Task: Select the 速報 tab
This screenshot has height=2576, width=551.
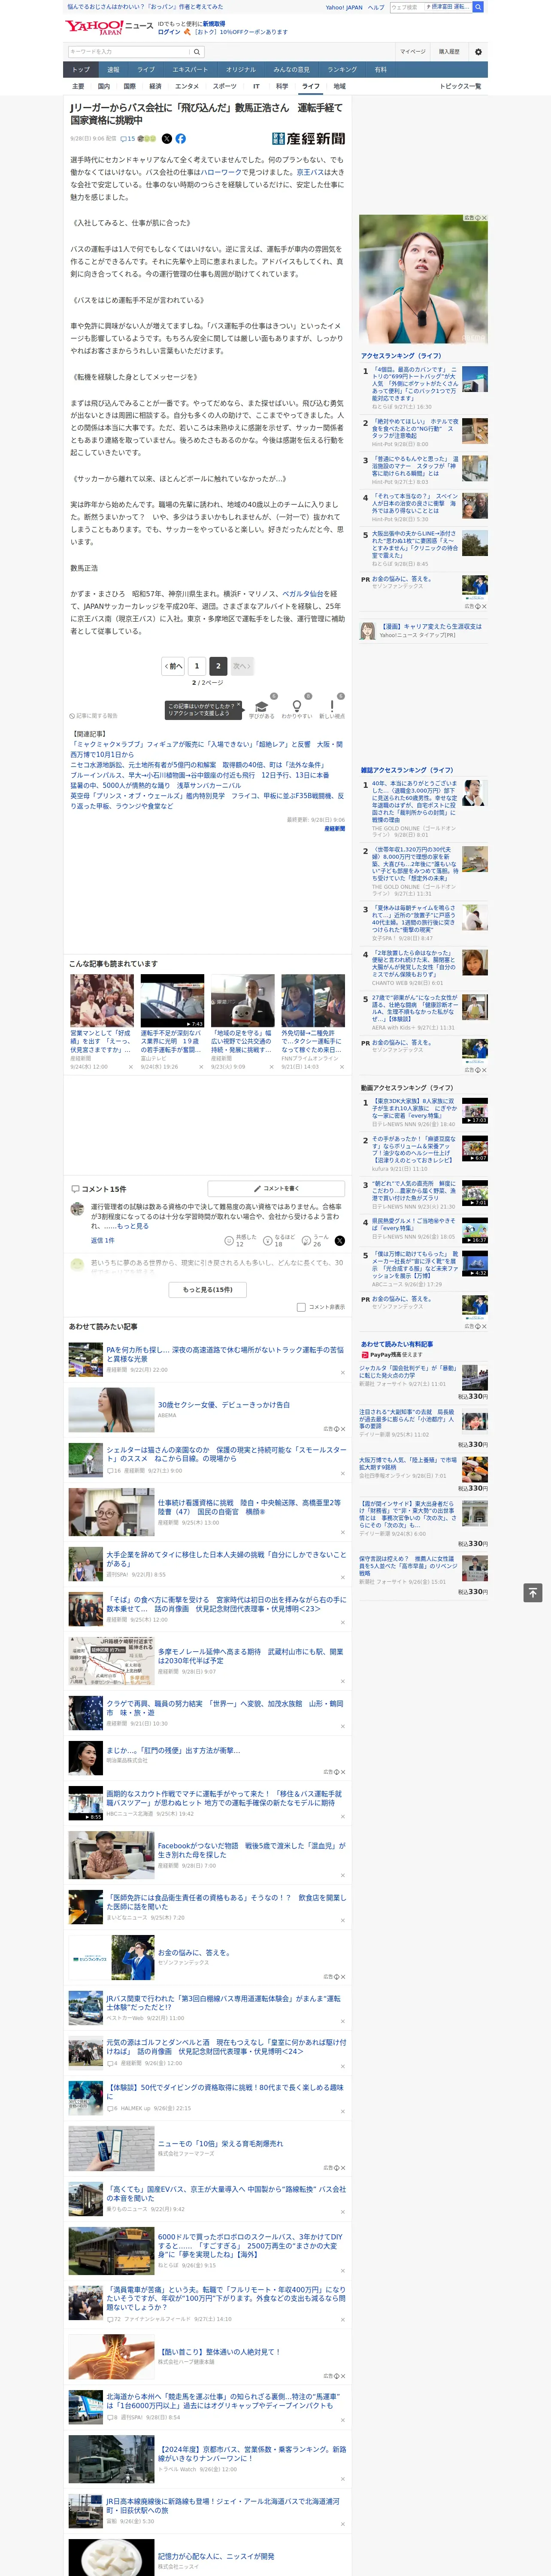Action: point(113,70)
